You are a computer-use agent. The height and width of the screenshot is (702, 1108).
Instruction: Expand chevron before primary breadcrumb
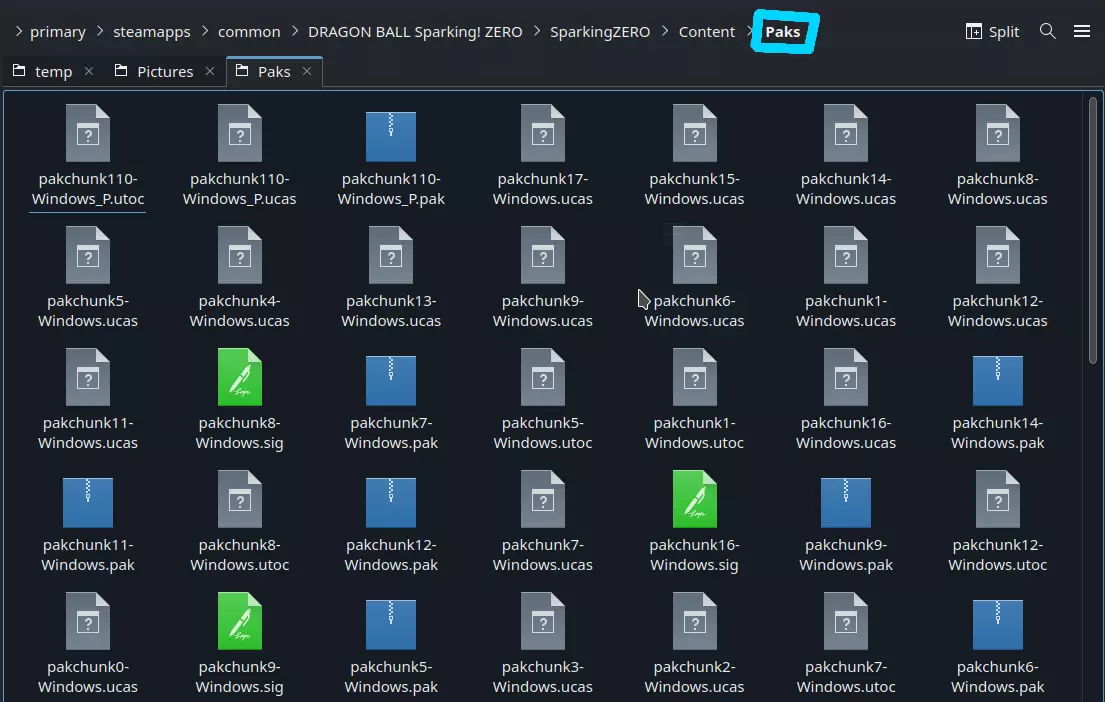point(18,31)
